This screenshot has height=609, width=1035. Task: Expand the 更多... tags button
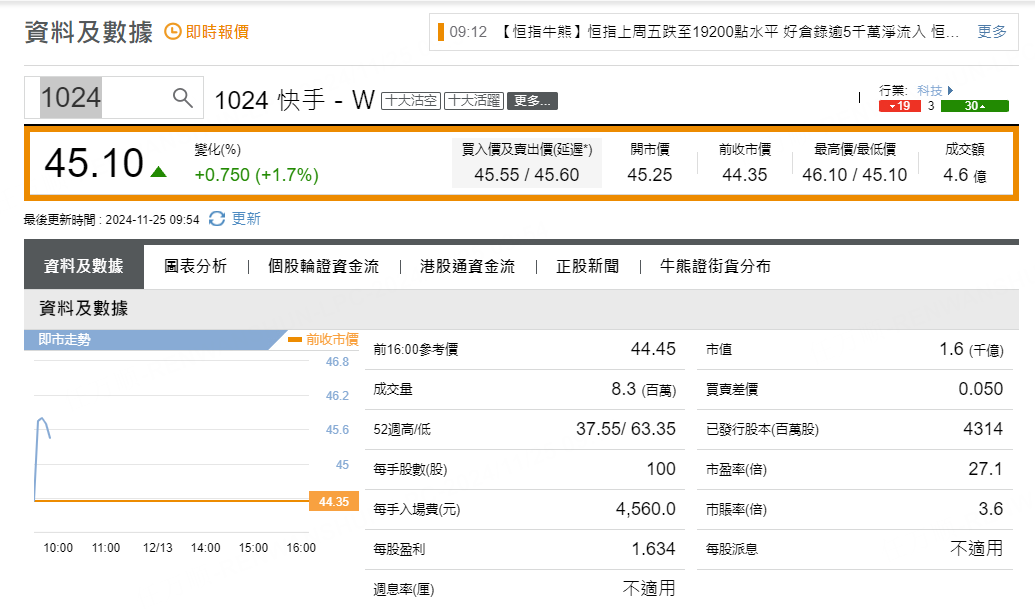[x=533, y=101]
